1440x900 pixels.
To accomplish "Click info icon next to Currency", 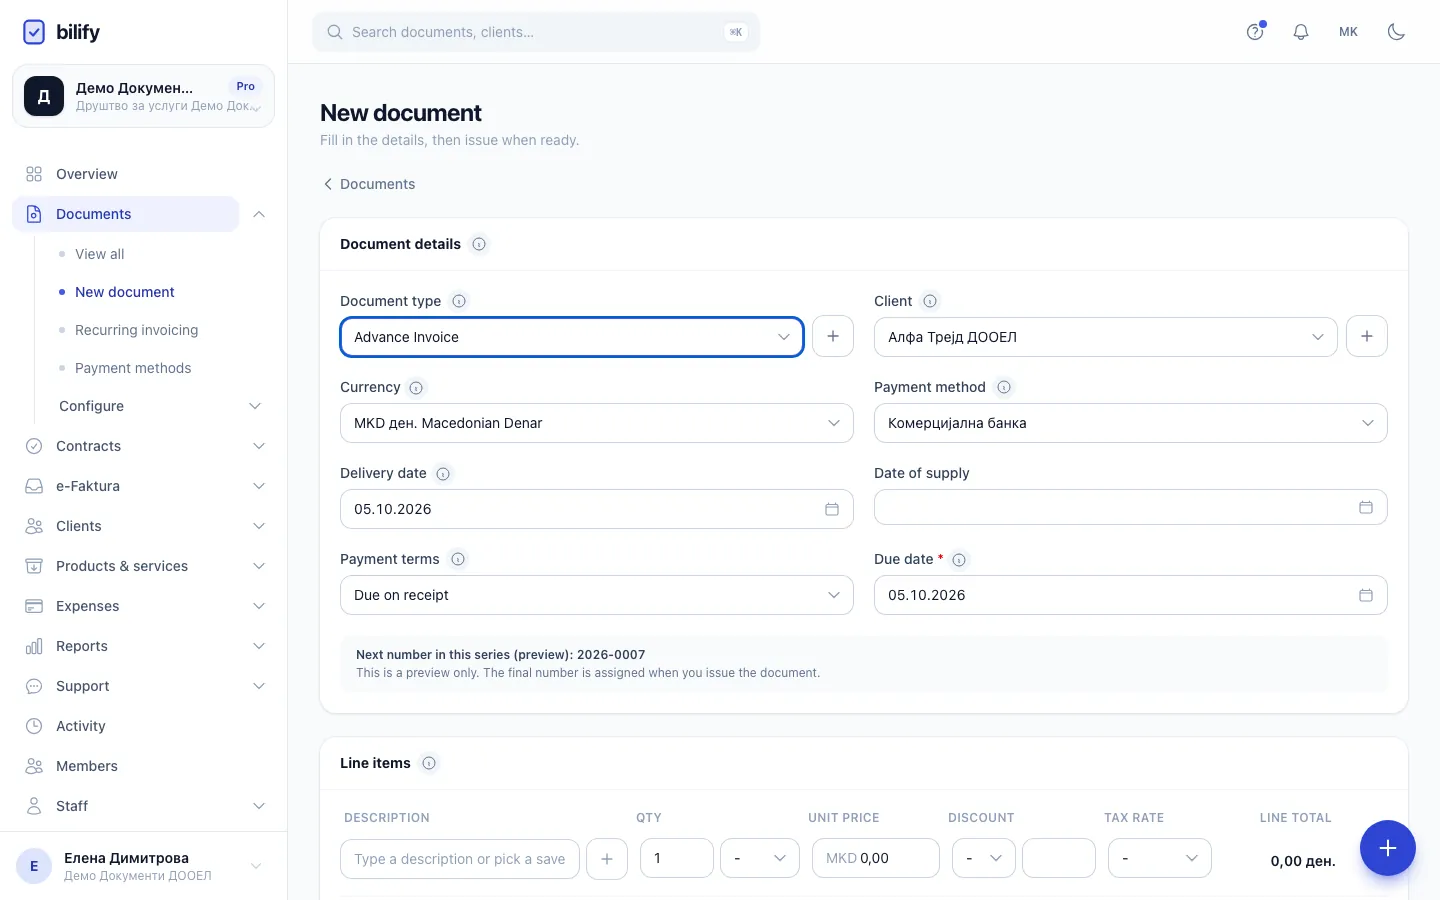I will pyautogui.click(x=416, y=388).
